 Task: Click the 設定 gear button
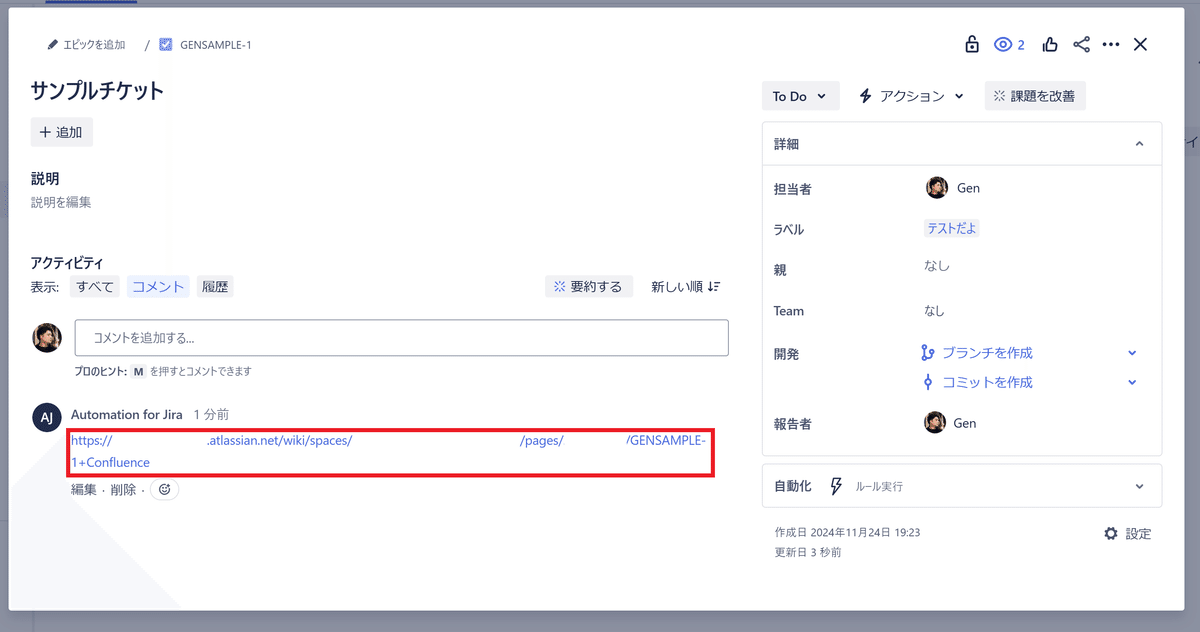coord(1127,534)
